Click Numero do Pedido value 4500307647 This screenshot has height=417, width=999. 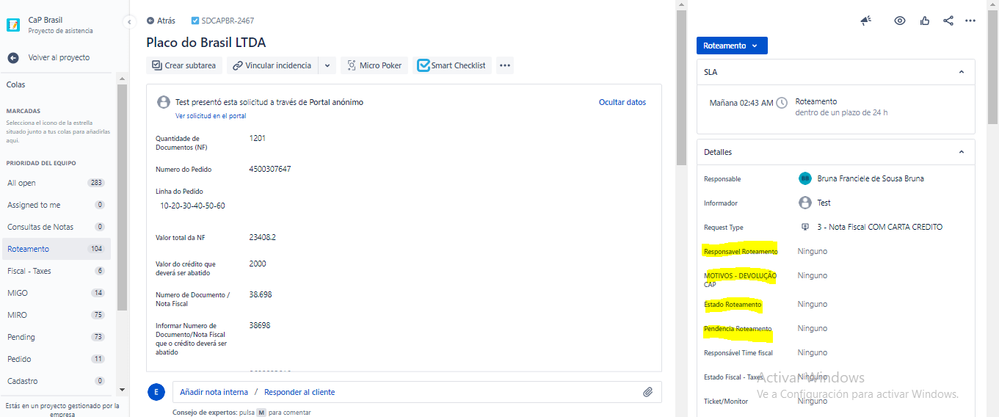(270, 169)
